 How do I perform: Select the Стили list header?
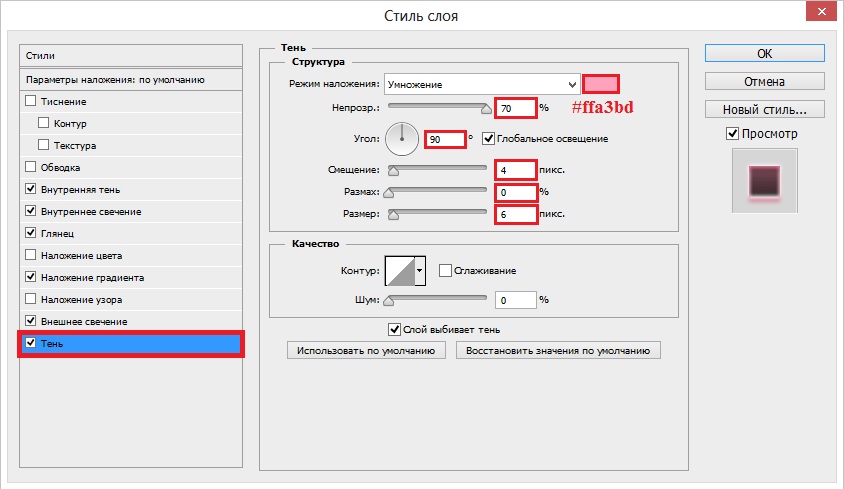click(x=131, y=55)
